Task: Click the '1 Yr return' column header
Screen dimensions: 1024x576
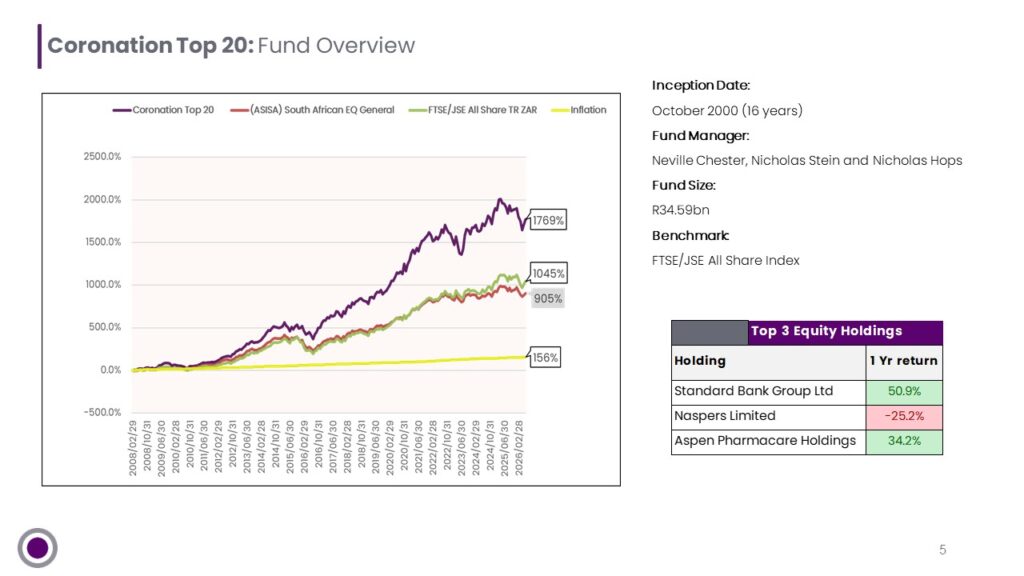Action: (904, 362)
